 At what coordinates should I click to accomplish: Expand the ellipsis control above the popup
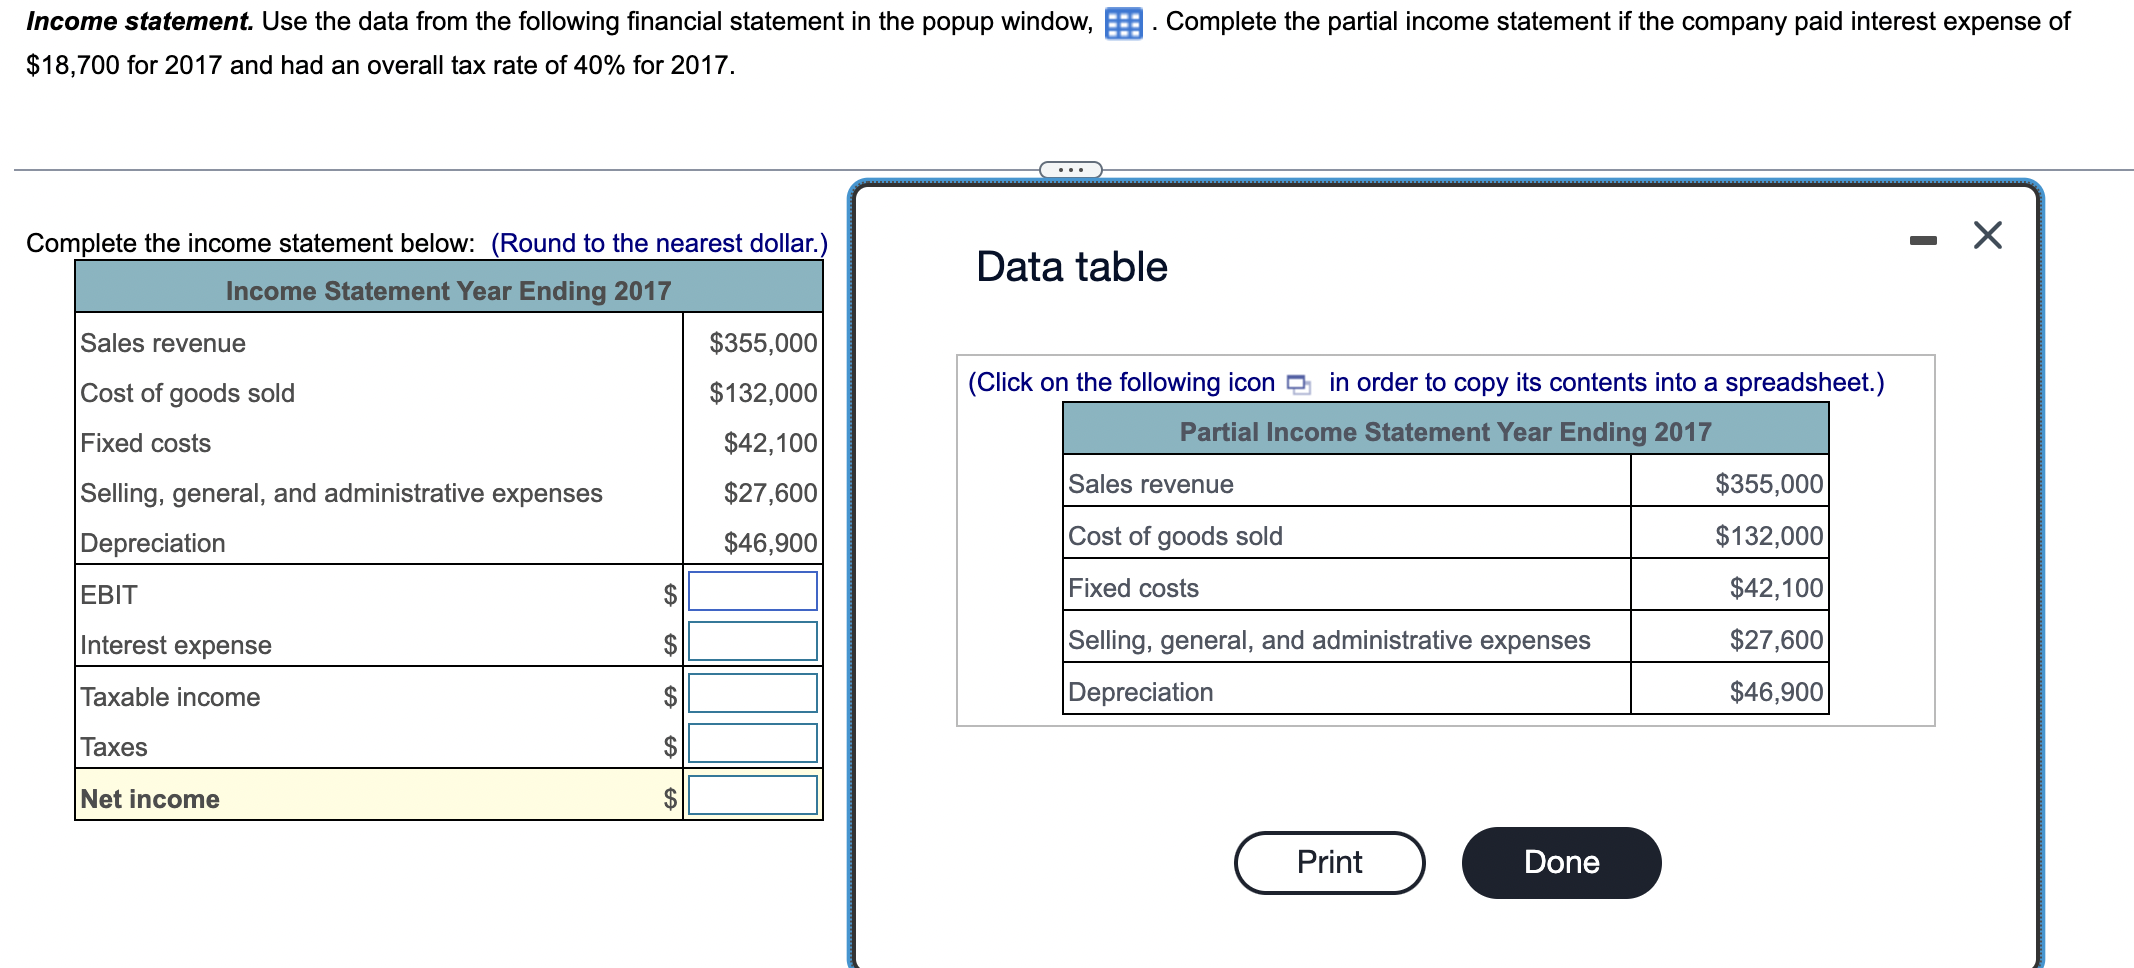tap(1070, 170)
